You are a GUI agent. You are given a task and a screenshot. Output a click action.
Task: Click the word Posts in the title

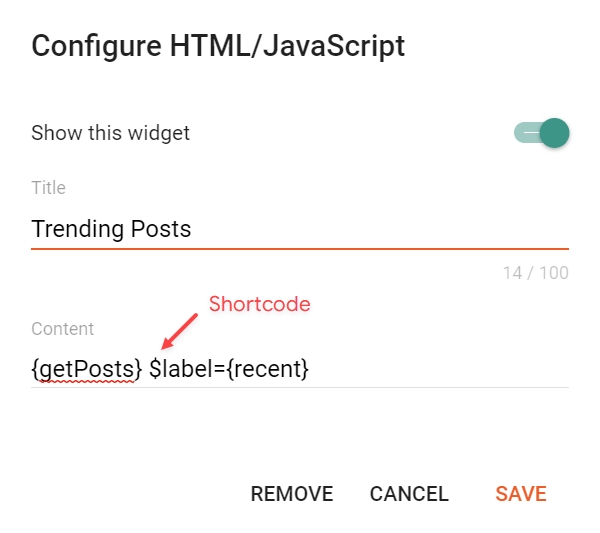coord(161,229)
